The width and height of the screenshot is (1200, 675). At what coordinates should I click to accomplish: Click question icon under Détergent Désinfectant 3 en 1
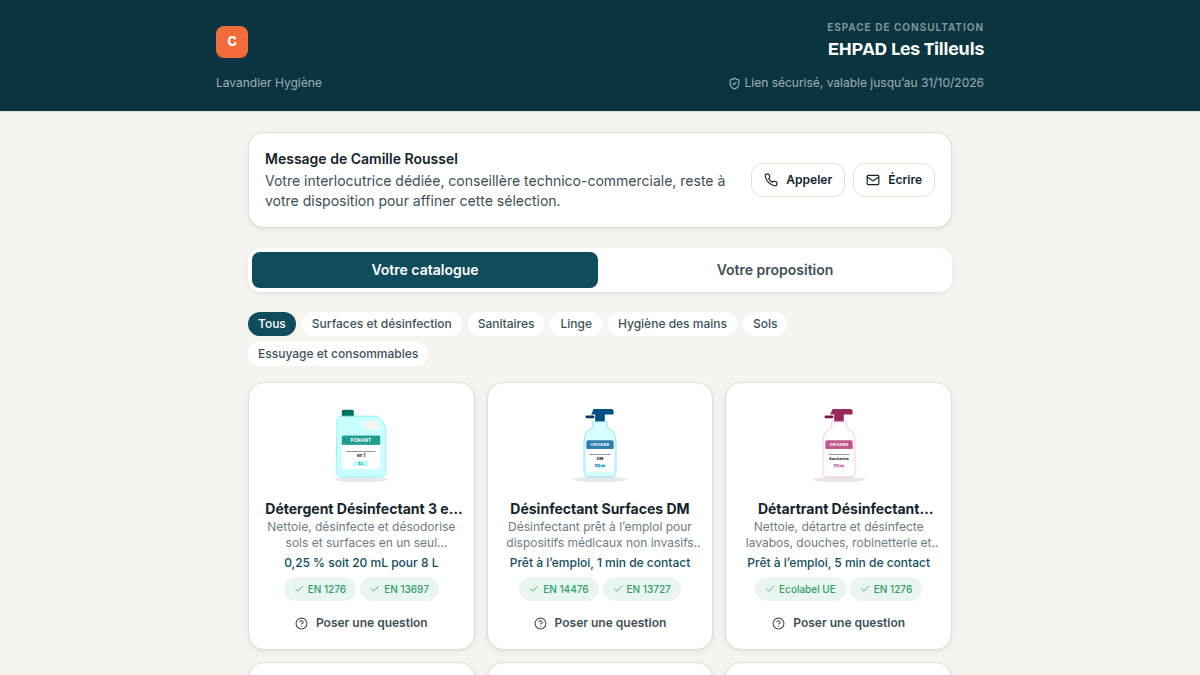pyautogui.click(x=302, y=623)
